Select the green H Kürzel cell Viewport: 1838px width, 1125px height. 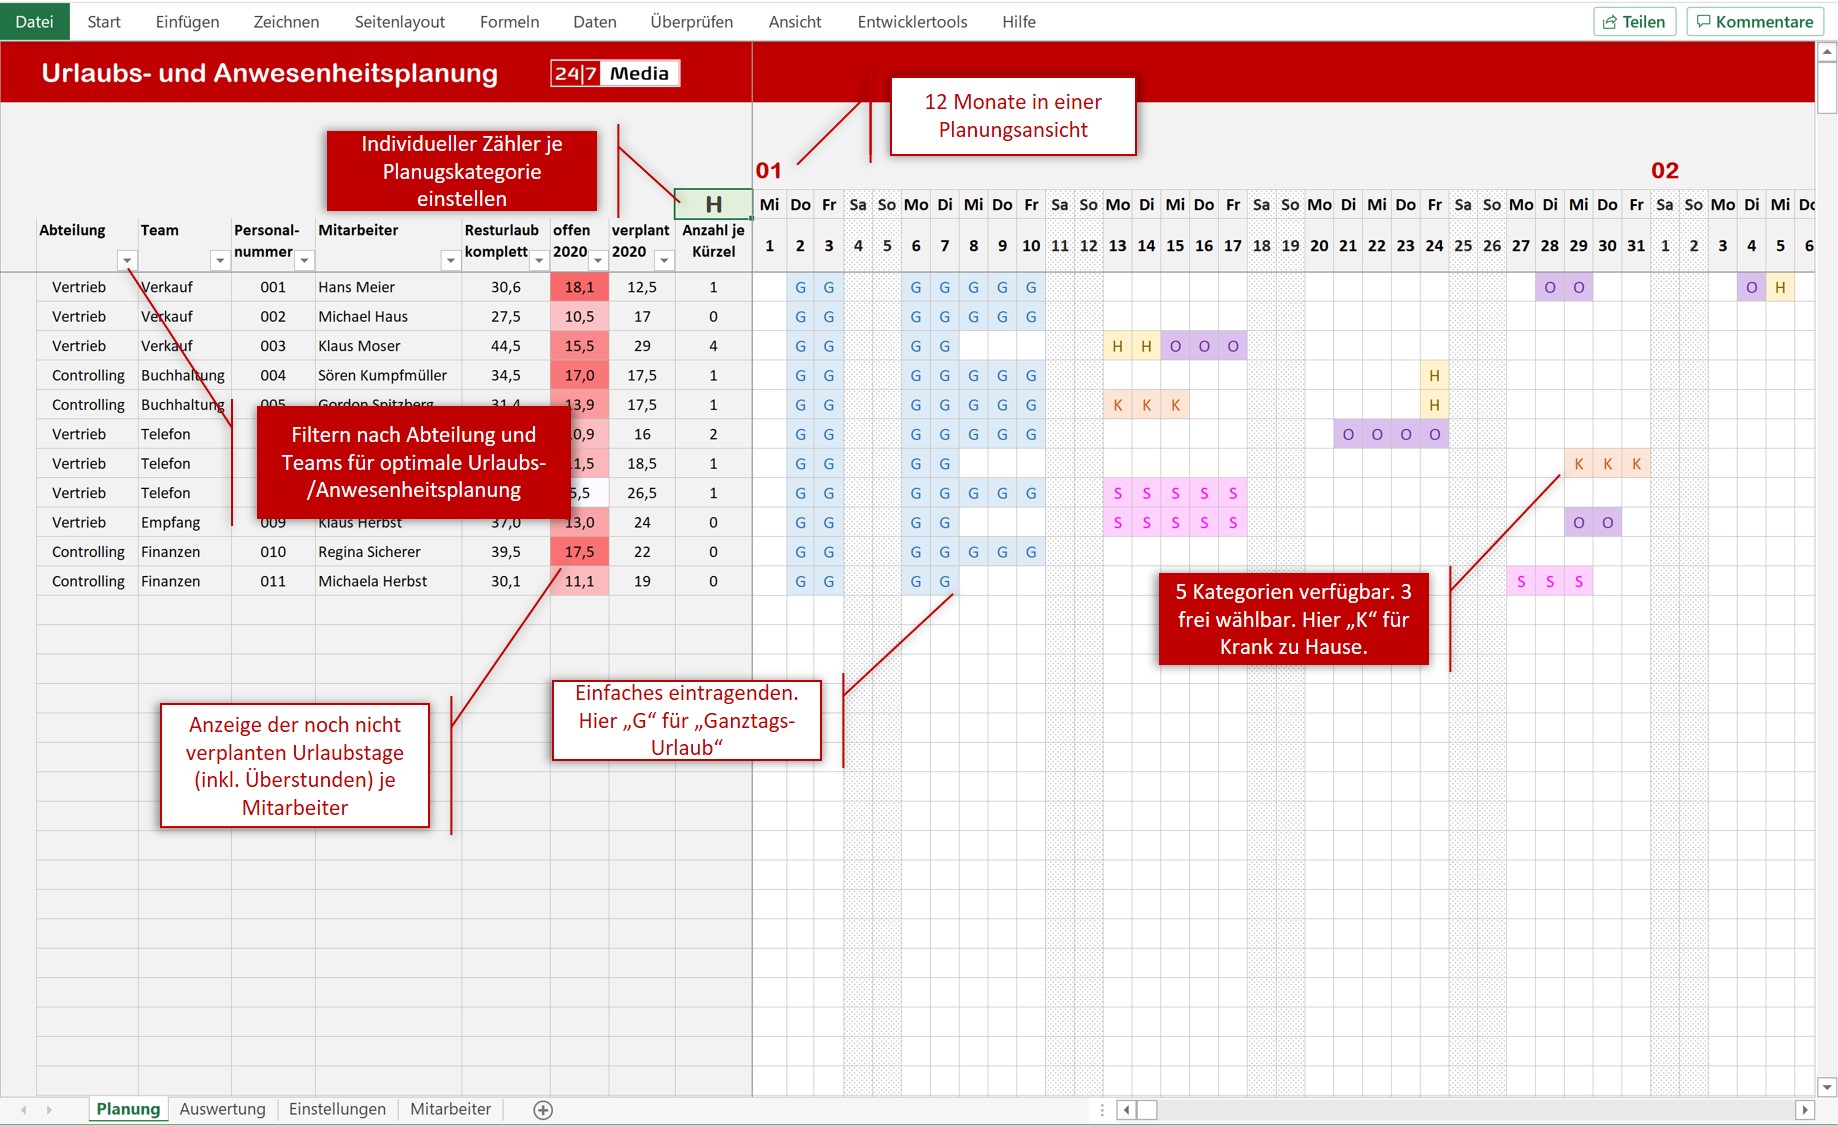(713, 204)
